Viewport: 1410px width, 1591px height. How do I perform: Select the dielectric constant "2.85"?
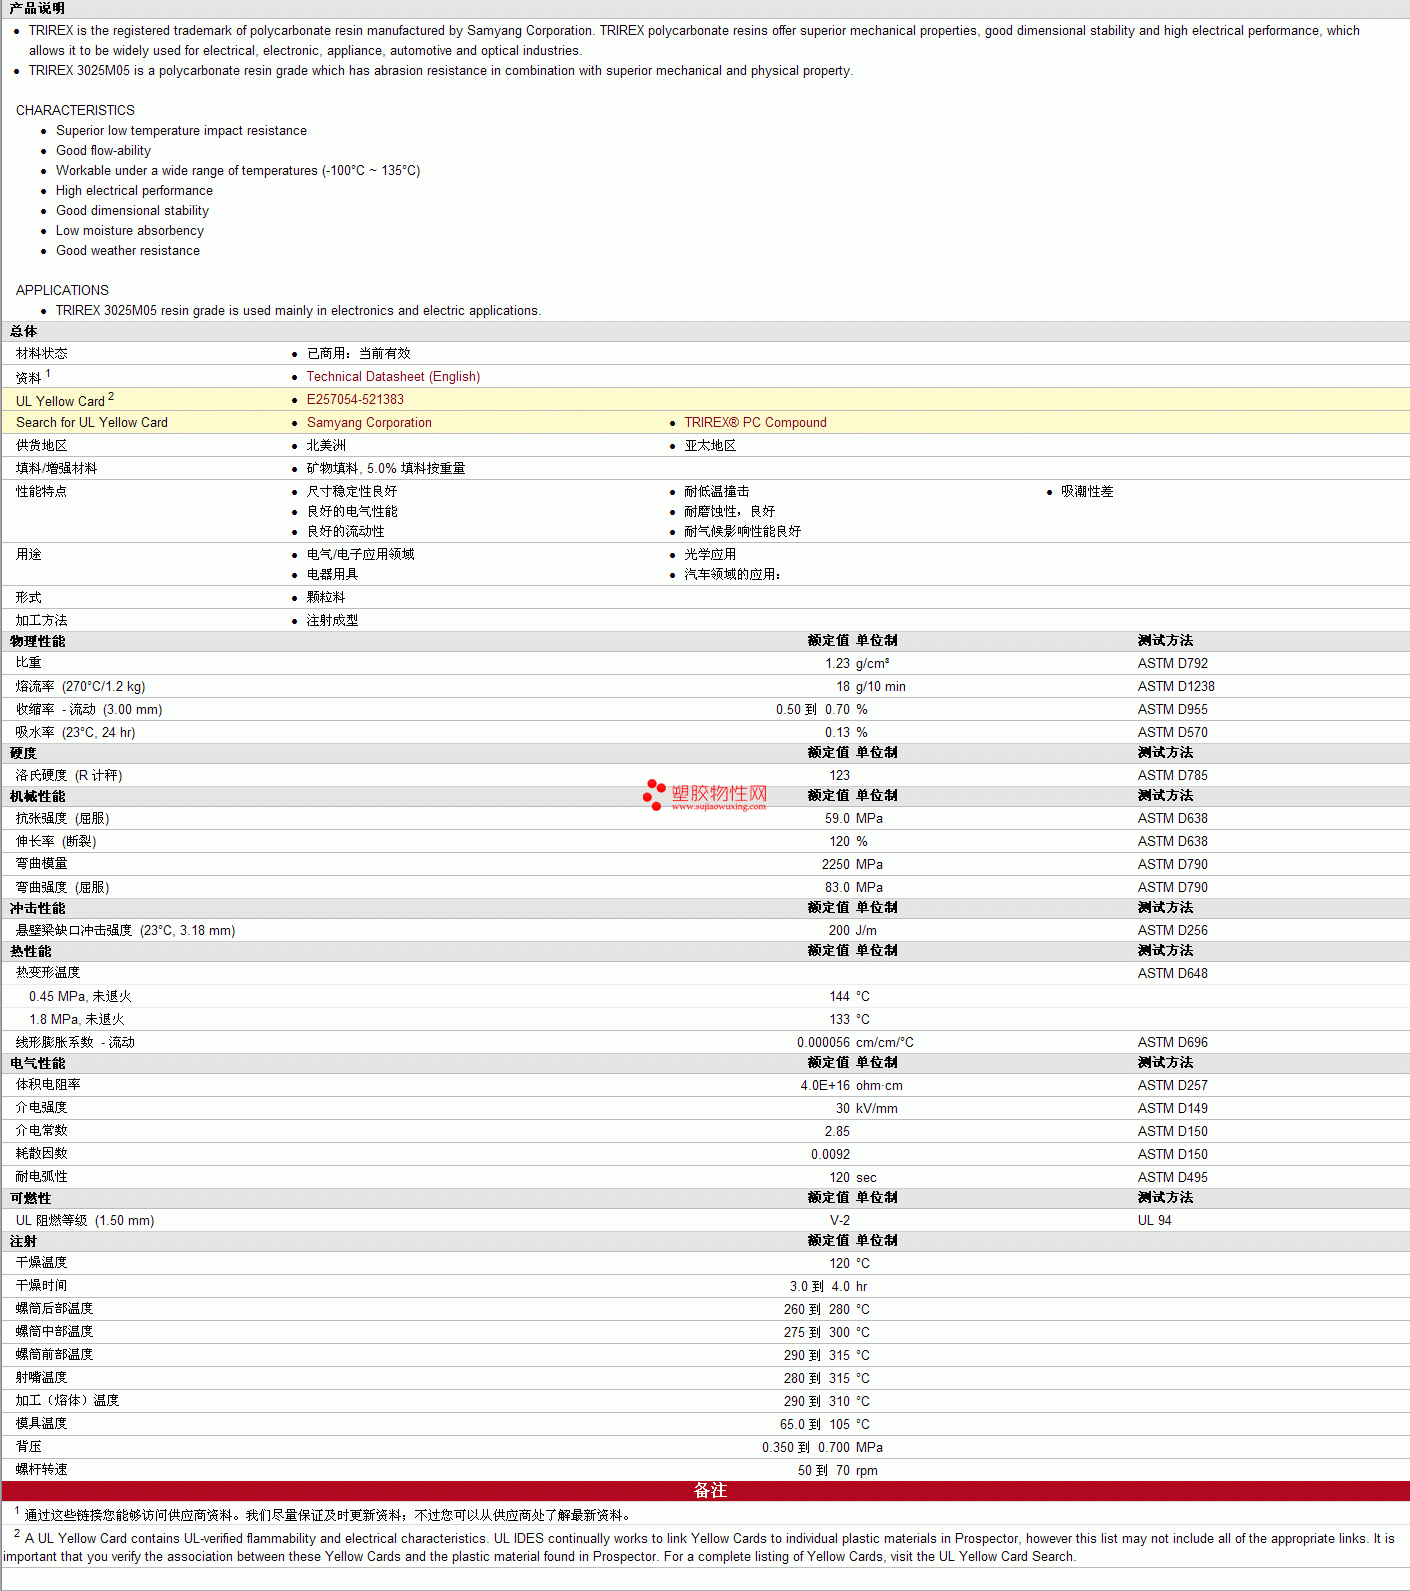tap(837, 1132)
